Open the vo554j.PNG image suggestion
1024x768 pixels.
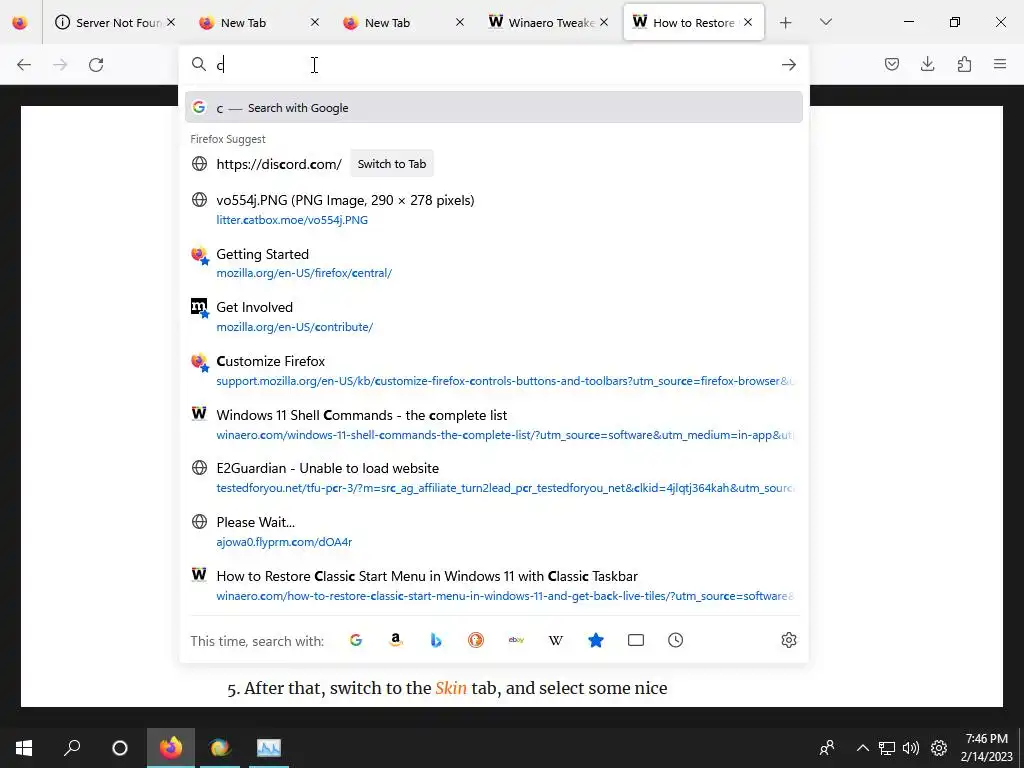click(494, 210)
